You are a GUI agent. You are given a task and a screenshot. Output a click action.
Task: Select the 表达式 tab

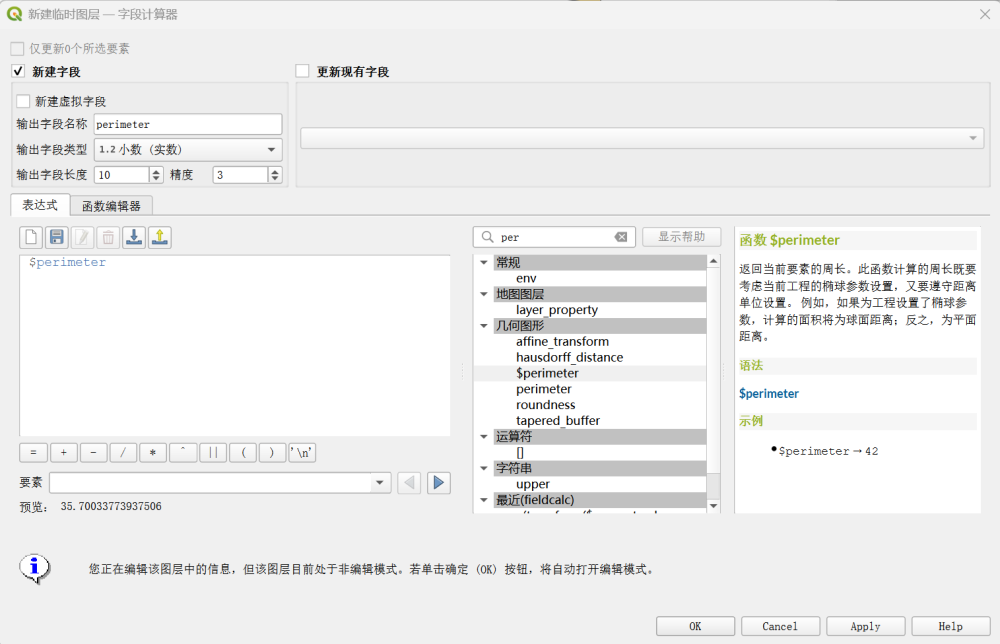40,205
